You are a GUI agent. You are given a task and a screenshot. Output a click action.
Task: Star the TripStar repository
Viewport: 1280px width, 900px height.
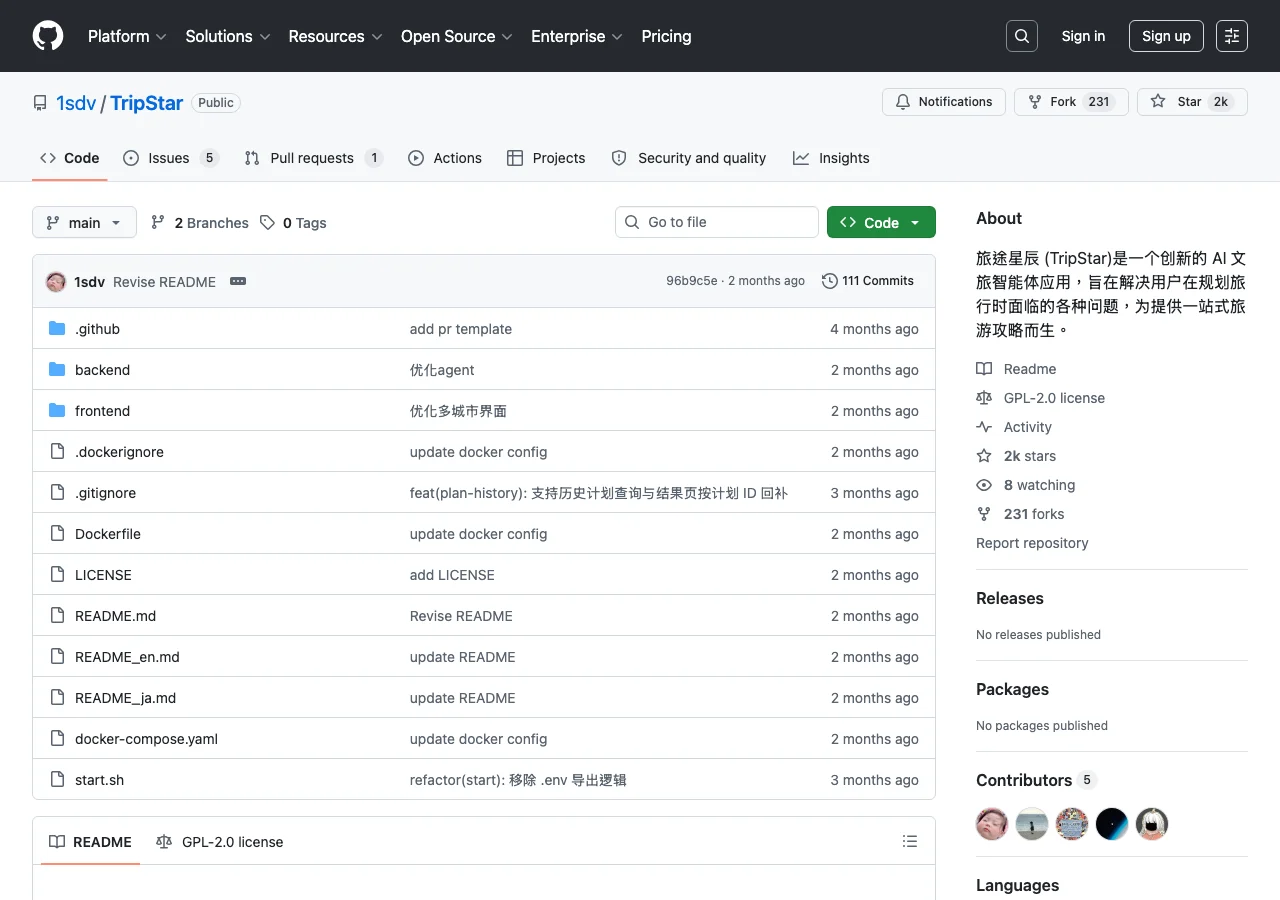[1192, 102]
